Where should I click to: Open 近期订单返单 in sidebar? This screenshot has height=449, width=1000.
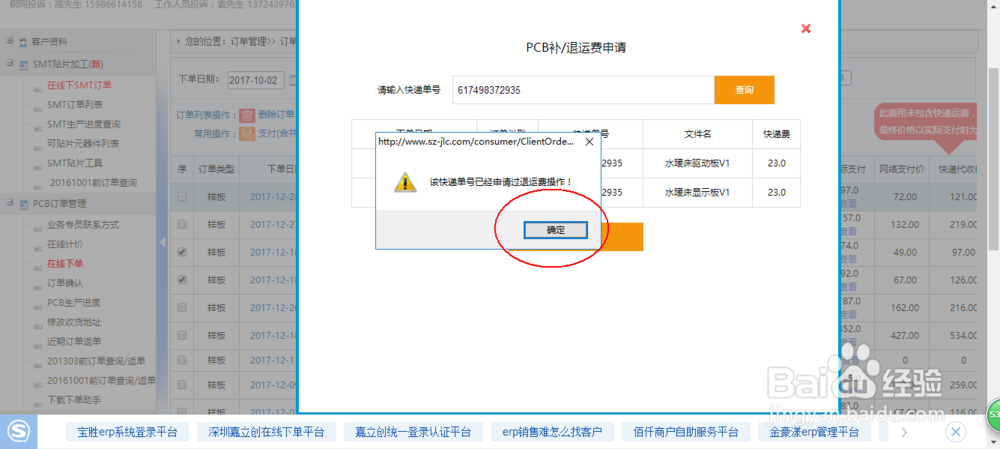point(74,341)
